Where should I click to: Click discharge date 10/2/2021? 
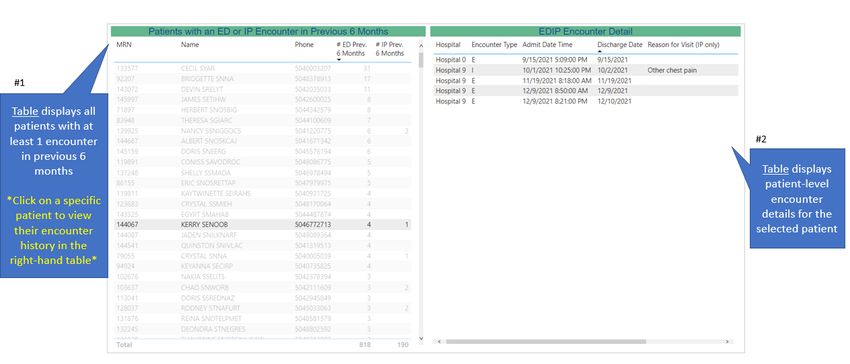[613, 70]
